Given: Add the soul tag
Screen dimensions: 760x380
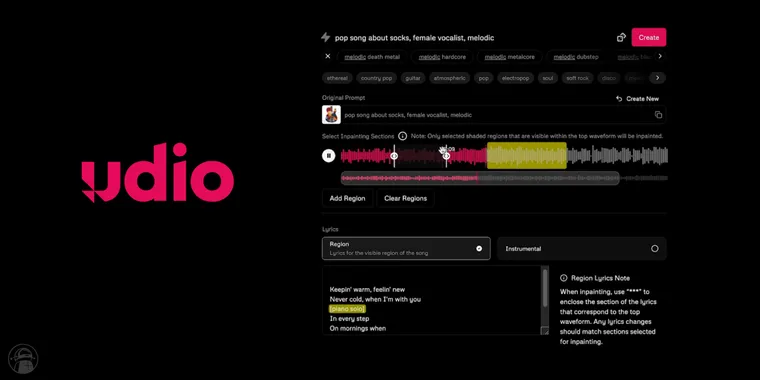Looking at the screenshot, I should click(548, 78).
